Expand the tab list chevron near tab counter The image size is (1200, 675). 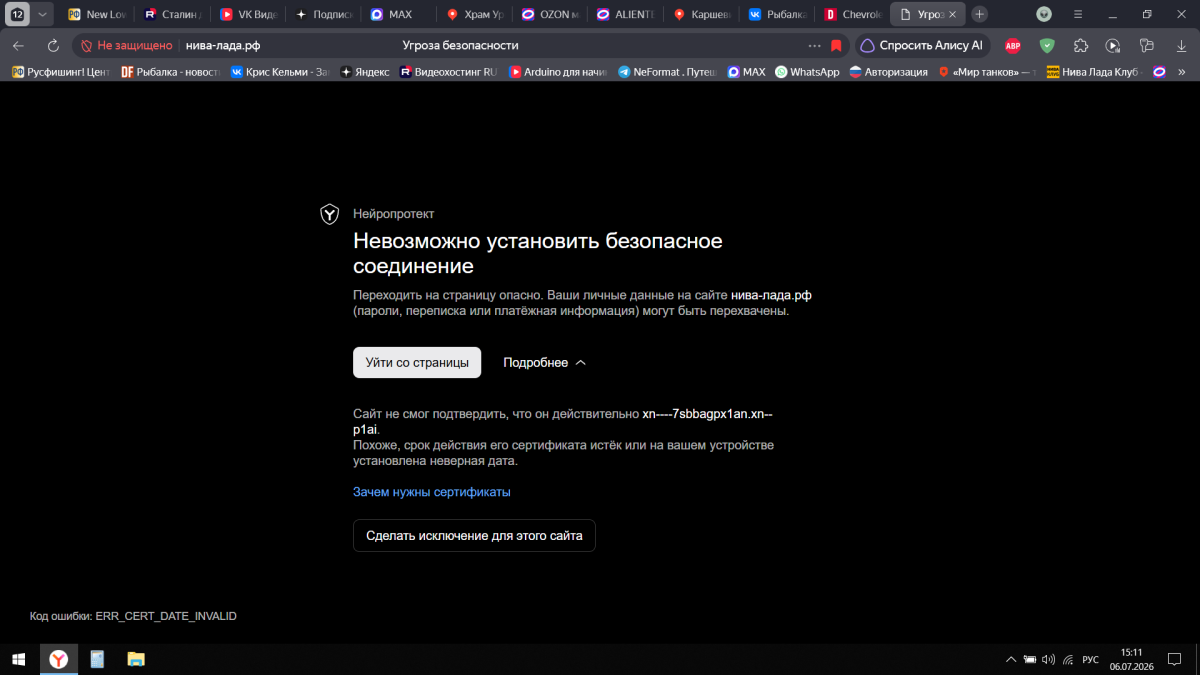(x=42, y=14)
